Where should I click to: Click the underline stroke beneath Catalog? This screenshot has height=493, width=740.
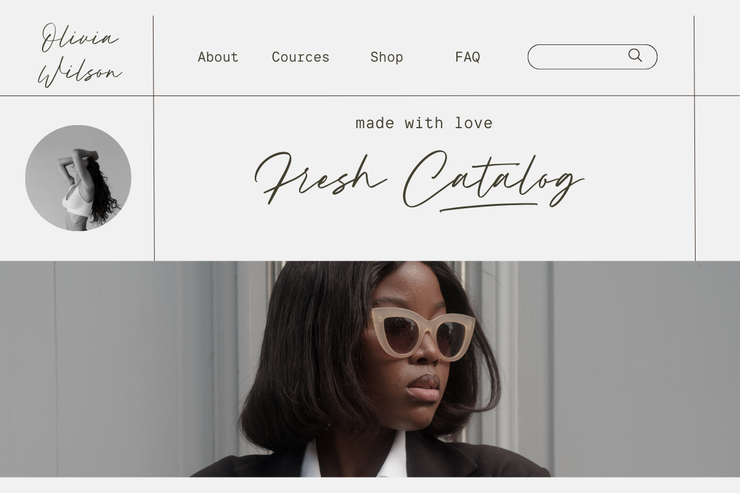tap(488, 207)
